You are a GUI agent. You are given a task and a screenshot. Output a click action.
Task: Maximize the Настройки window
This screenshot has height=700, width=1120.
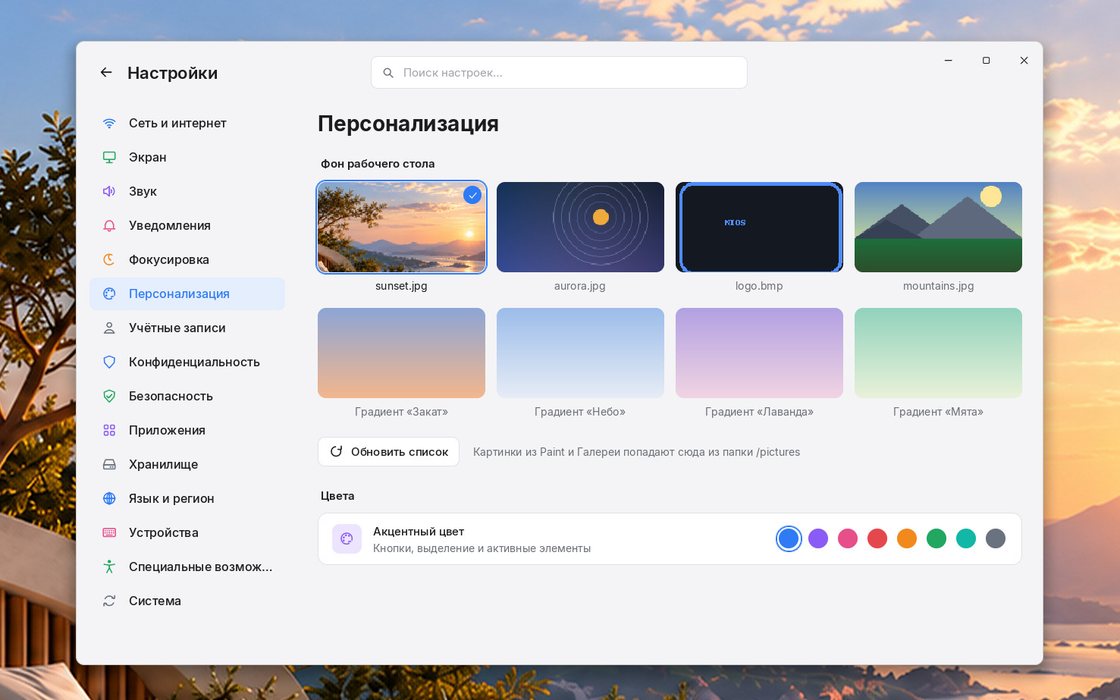pyautogui.click(x=986, y=61)
